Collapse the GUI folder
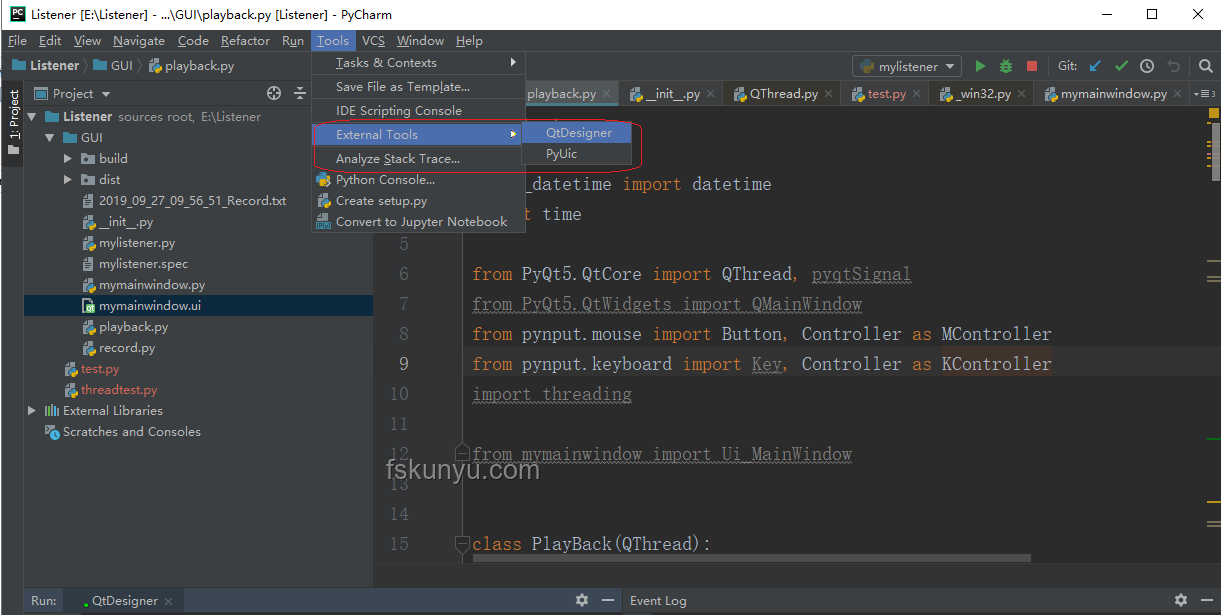This screenshot has height=615, width=1221. click(50, 137)
